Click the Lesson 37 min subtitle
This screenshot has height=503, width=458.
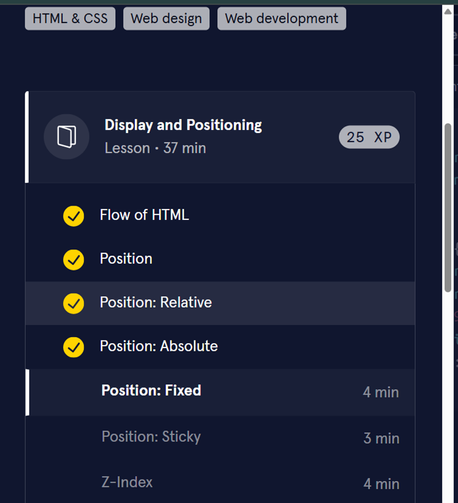pyautogui.click(x=155, y=148)
